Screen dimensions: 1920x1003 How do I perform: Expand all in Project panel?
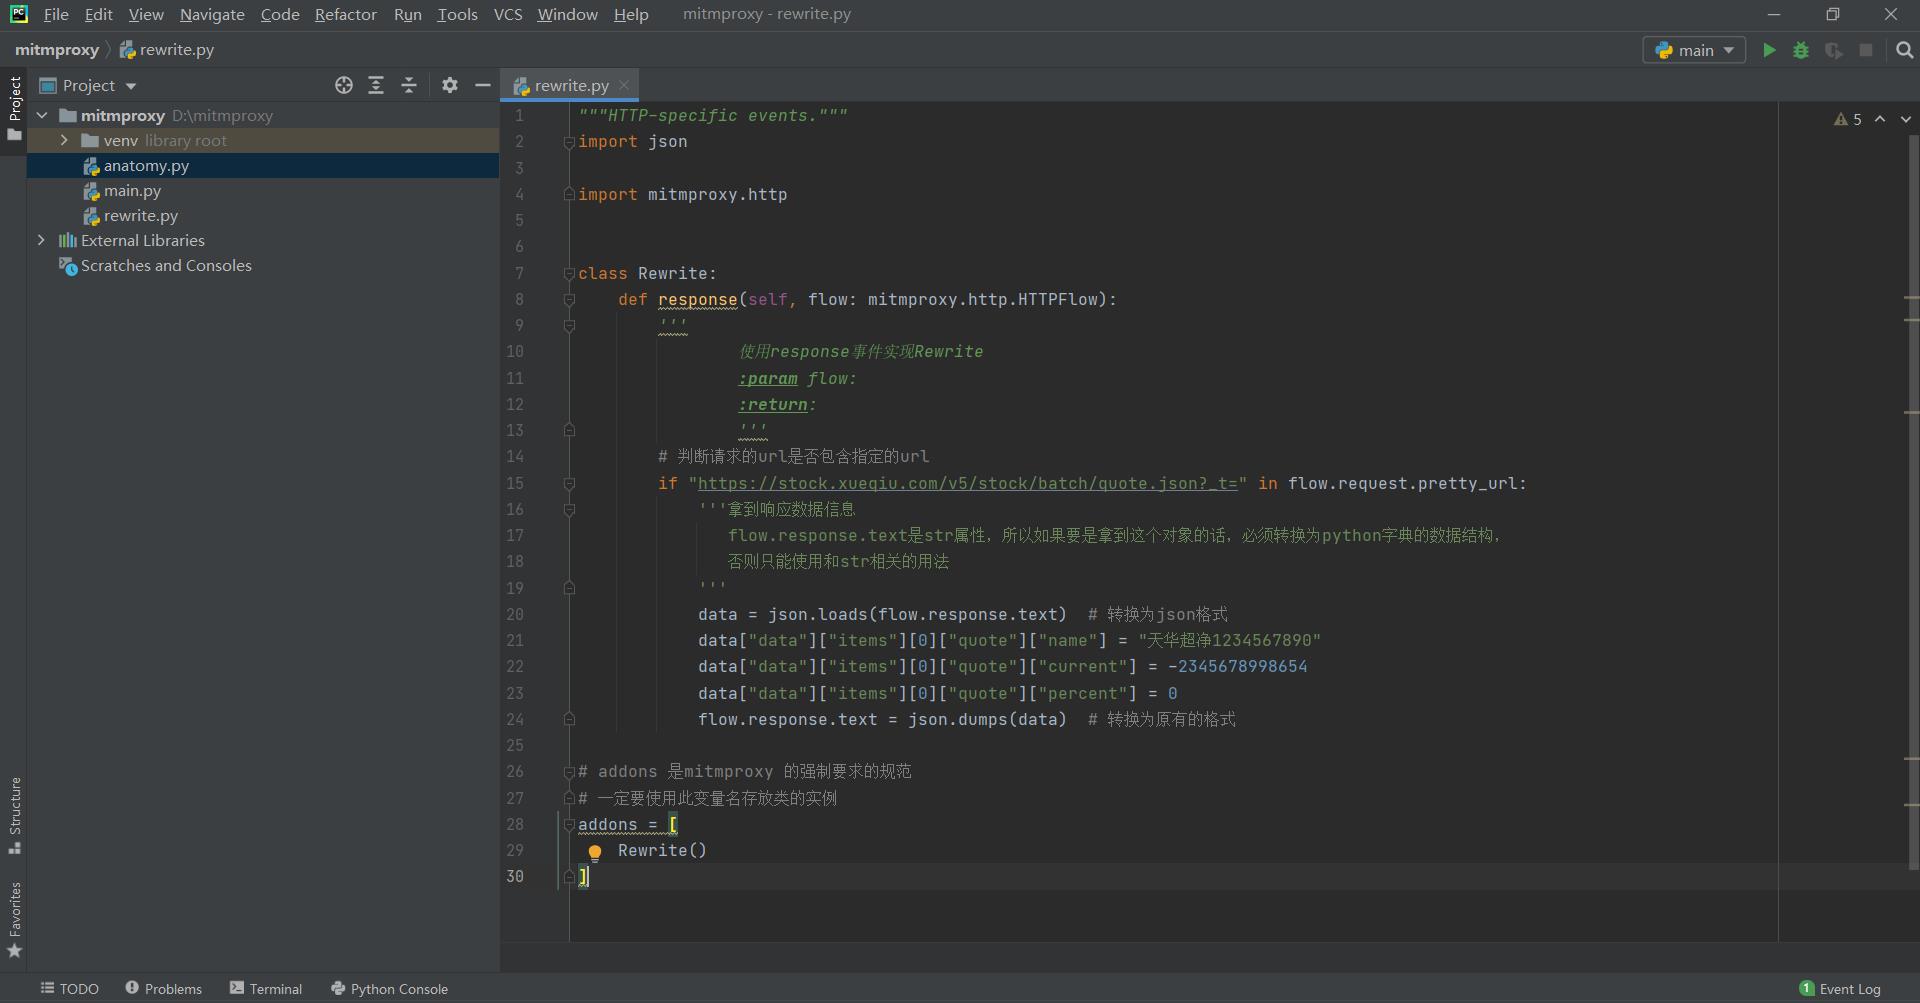(x=376, y=85)
